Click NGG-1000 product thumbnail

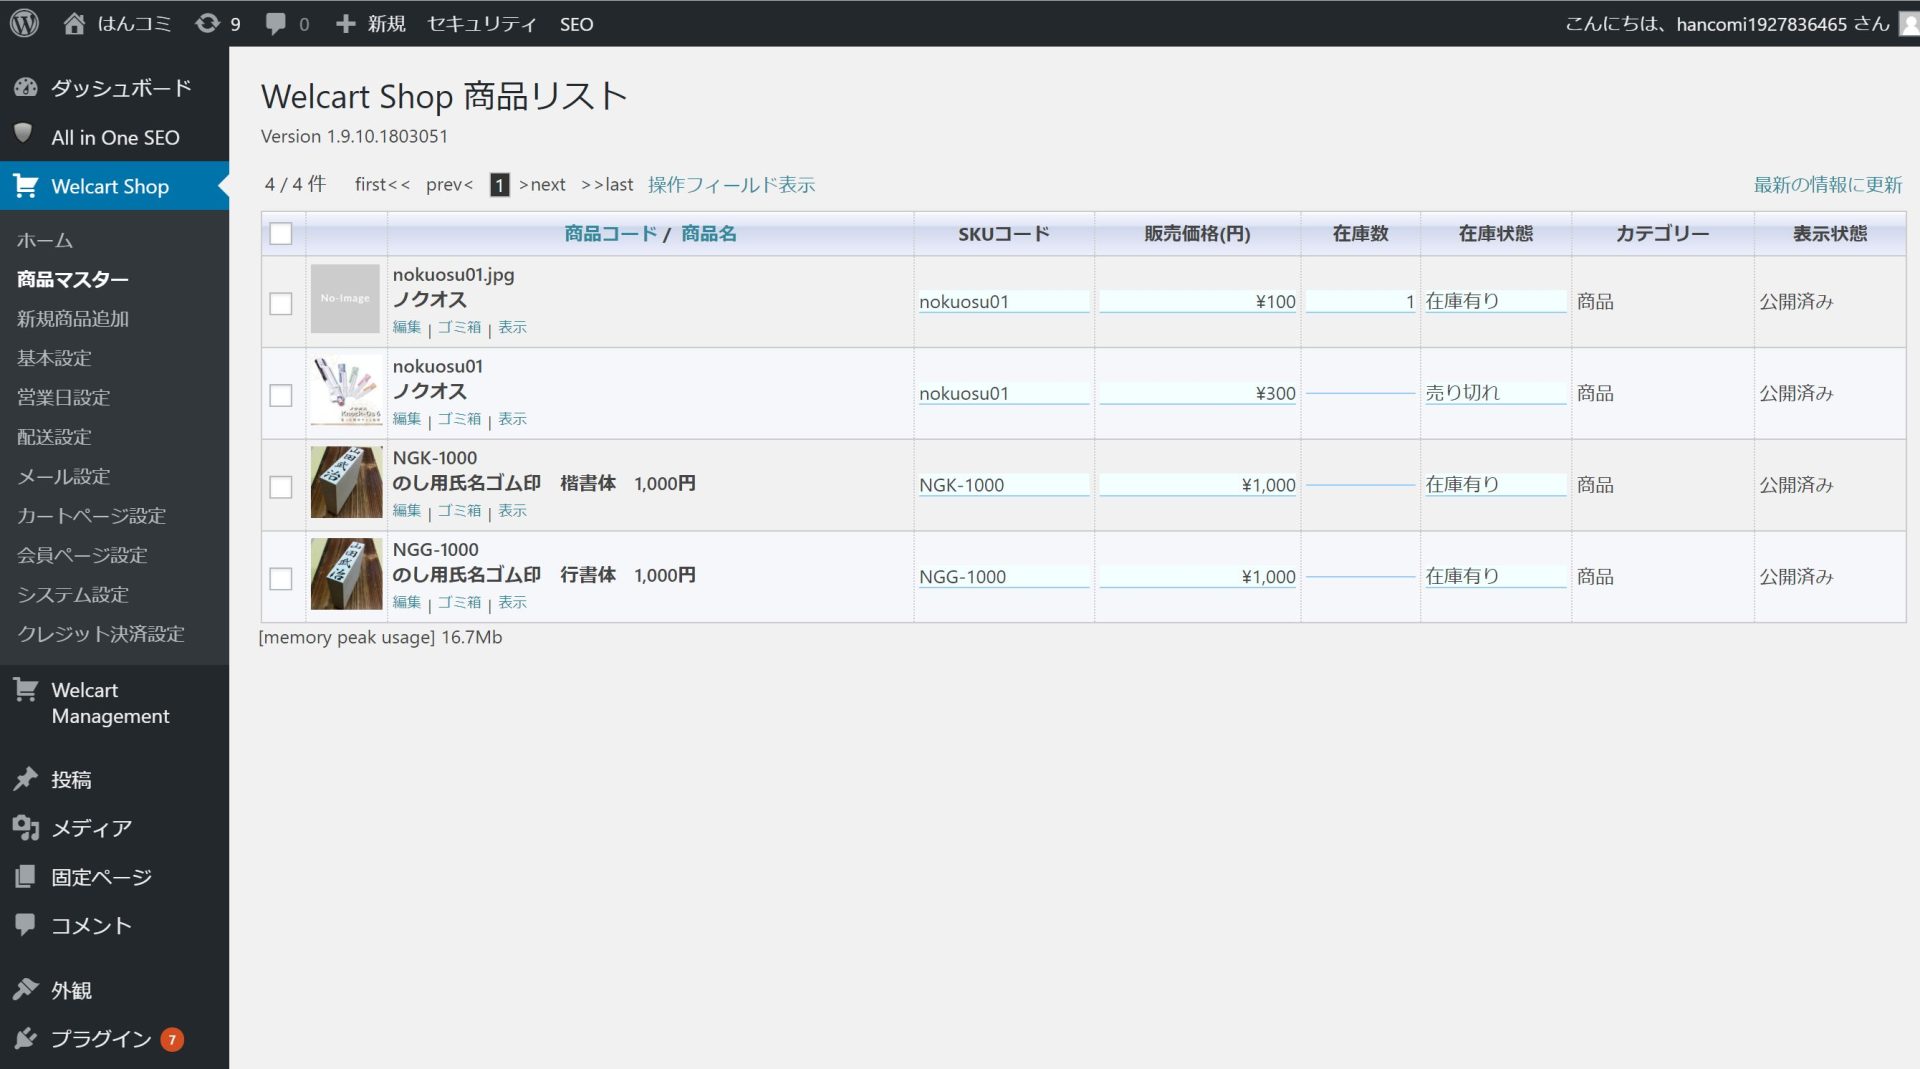click(346, 574)
